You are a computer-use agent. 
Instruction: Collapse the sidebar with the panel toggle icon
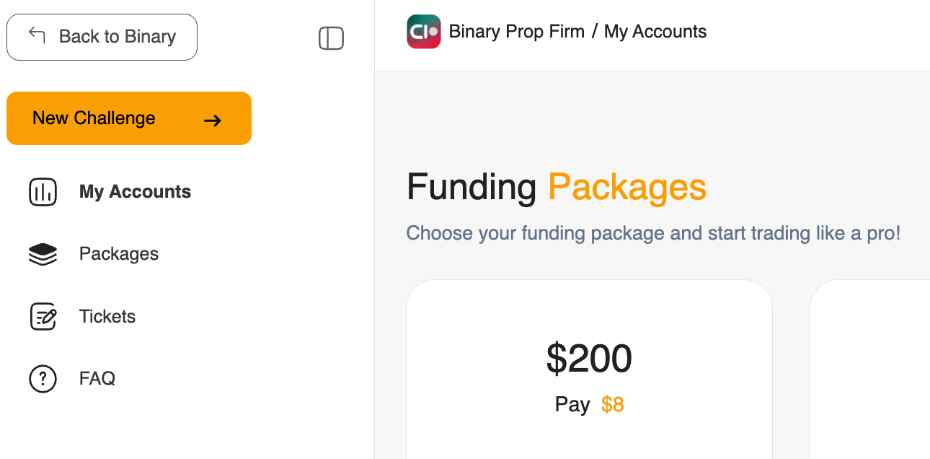pyautogui.click(x=331, y=38)
